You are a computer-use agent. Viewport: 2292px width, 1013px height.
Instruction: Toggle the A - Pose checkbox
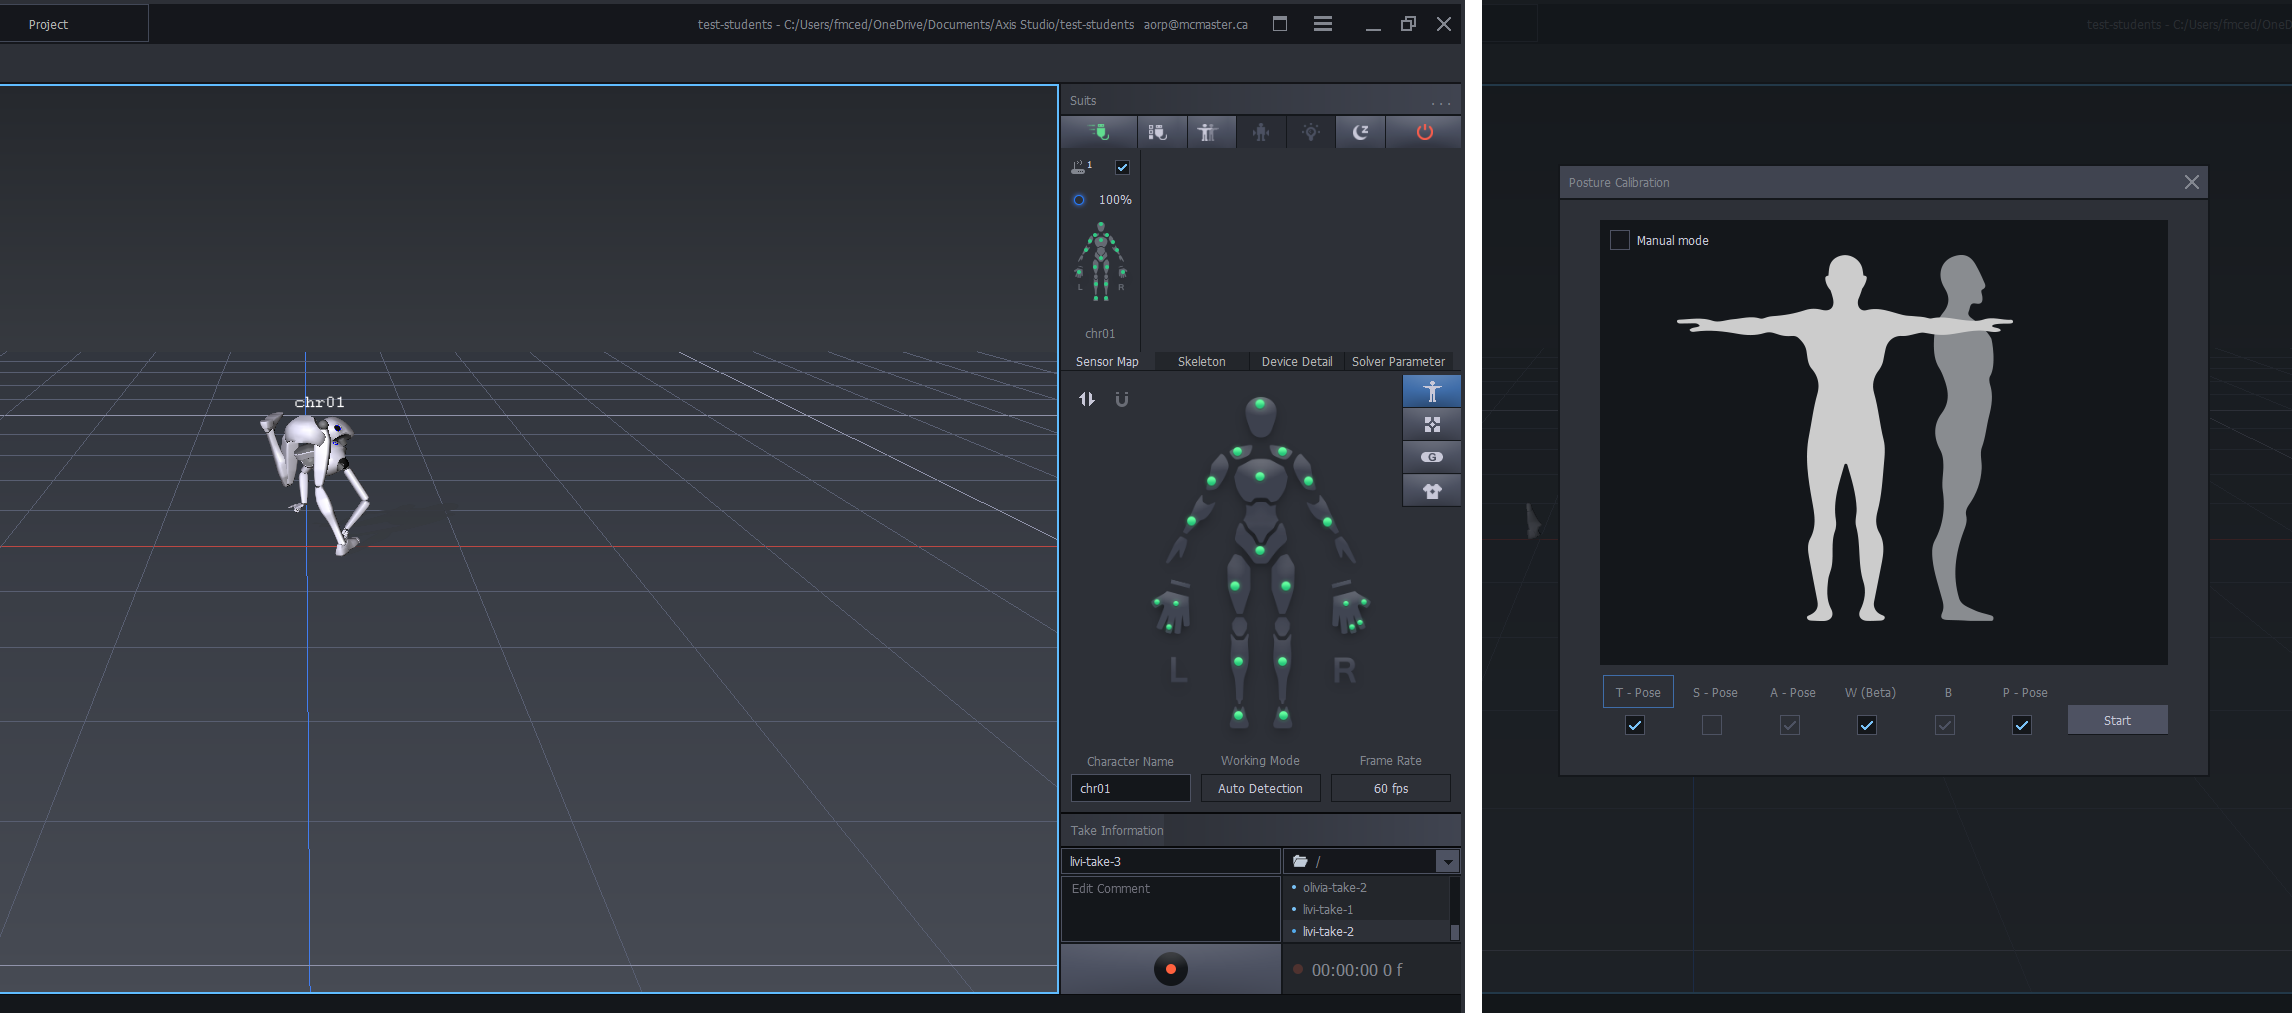1790,725
